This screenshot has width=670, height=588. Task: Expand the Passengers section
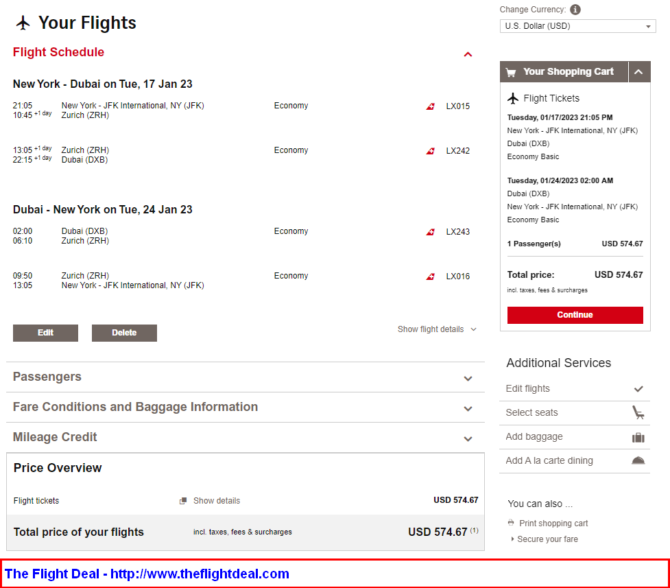(245, 377)
